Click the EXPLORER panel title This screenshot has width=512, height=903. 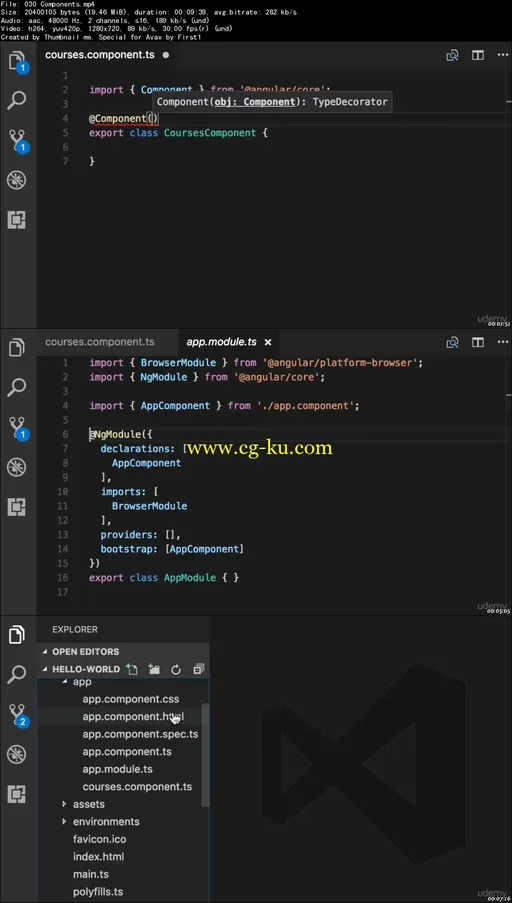coord(75,629)
